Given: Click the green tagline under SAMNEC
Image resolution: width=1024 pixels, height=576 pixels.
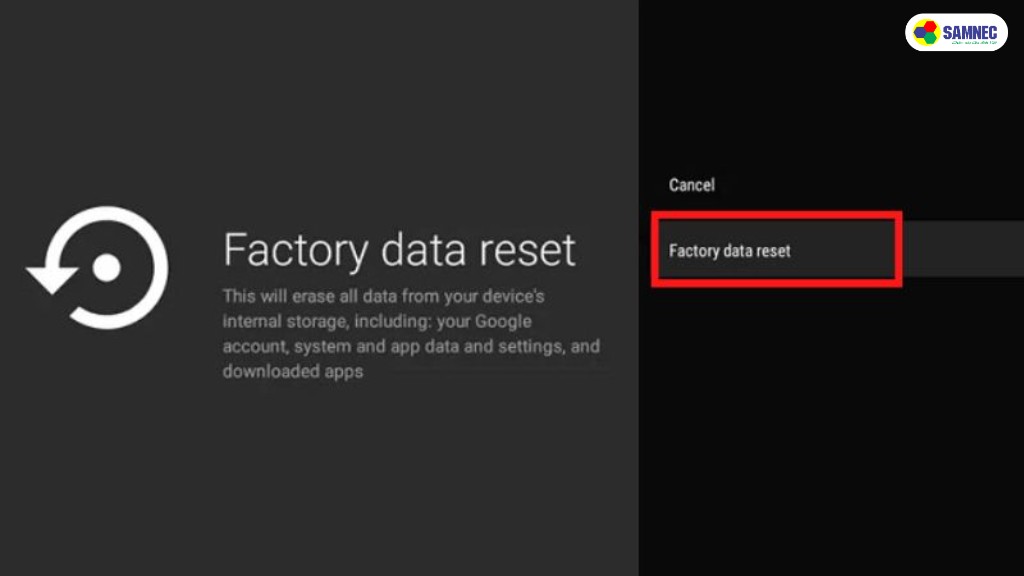Looking at the screenshot, I should [974, 43].
